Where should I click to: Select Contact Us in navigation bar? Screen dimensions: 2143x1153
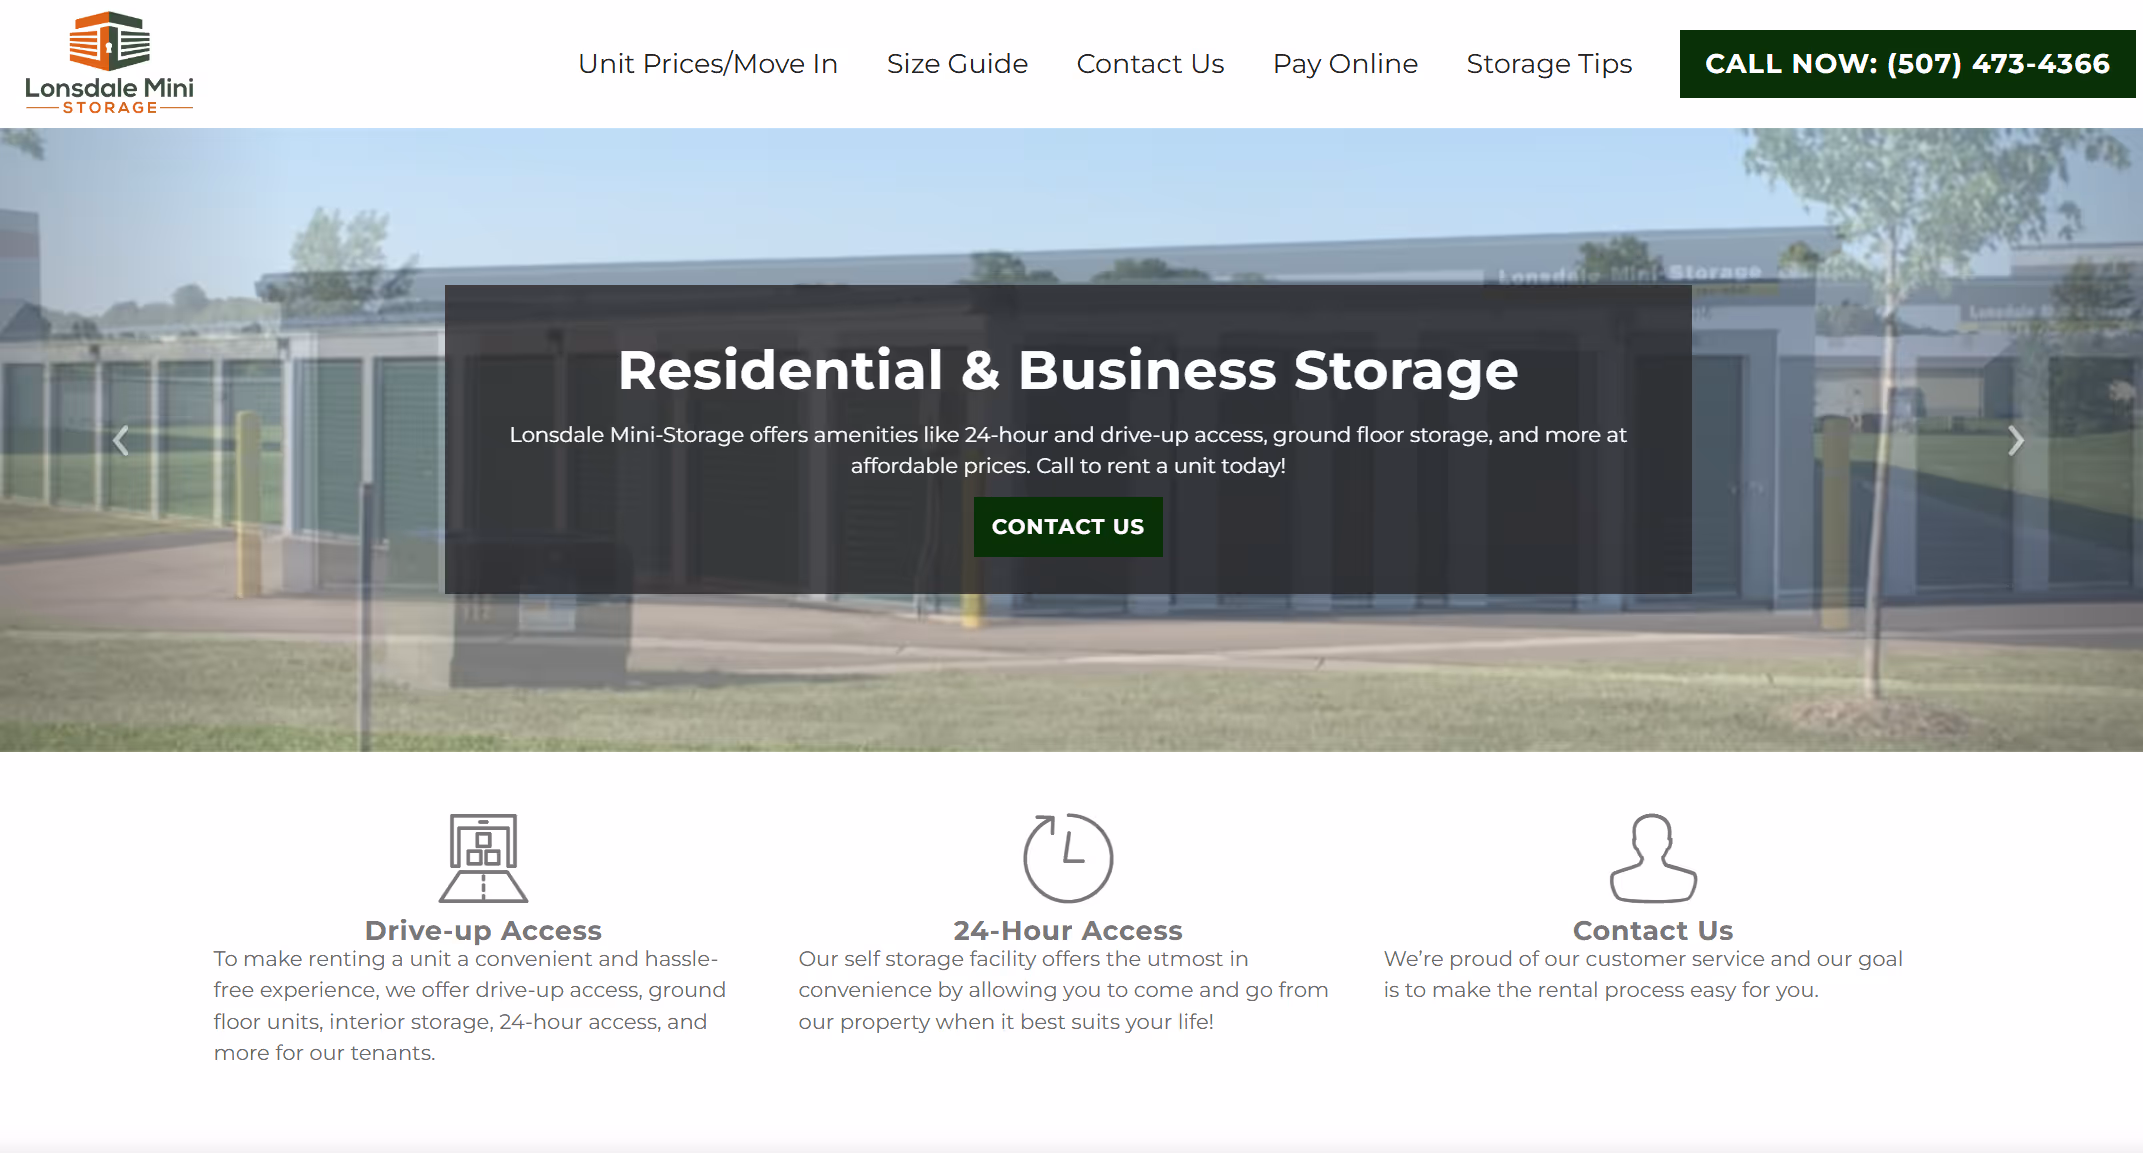pos(1150,64)
